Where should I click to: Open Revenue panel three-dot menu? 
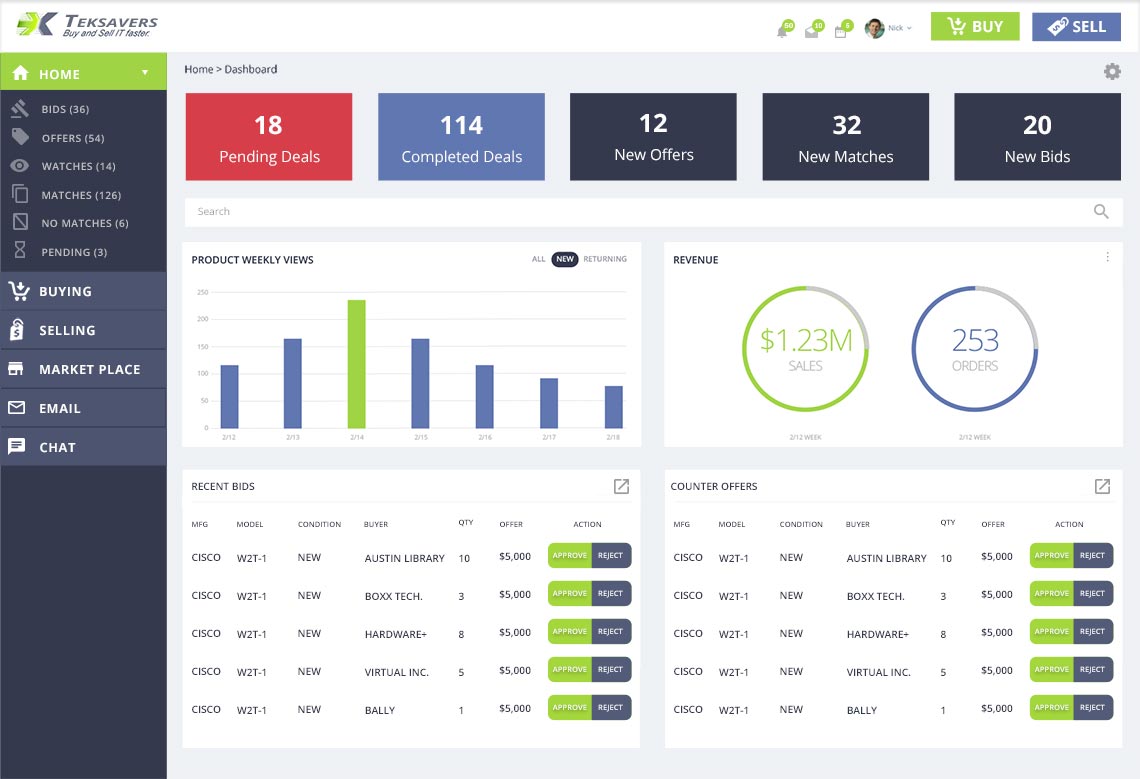[x=1107, y=257]
